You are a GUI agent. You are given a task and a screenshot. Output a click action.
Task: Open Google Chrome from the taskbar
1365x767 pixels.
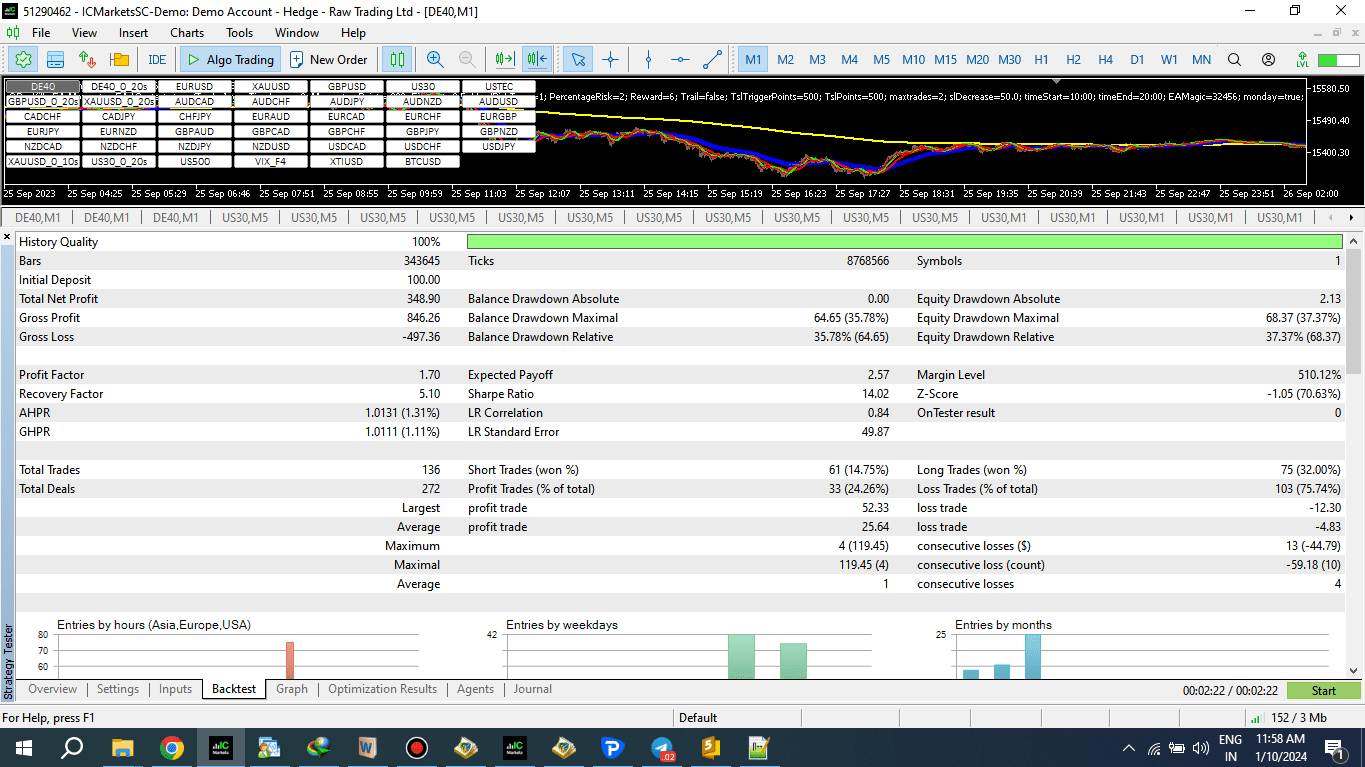pyautogui.click(x=172, y=748)
